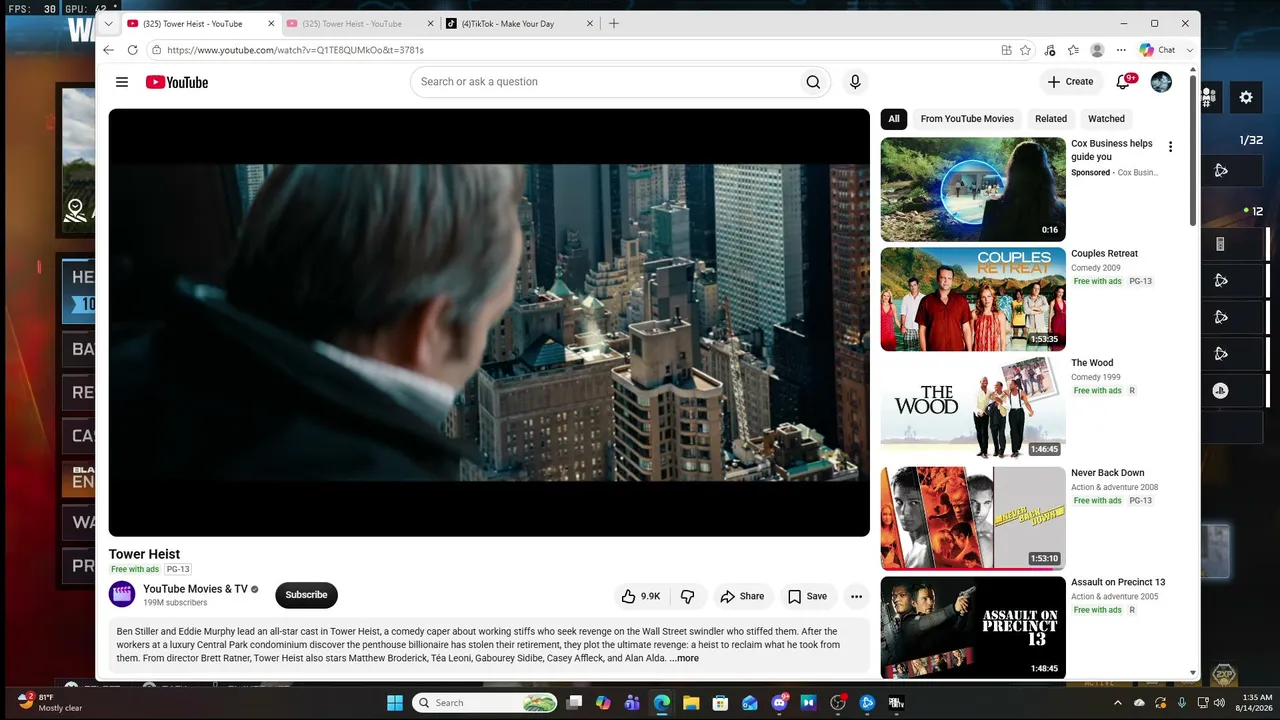This screenshot has height=720, width=1280.
Task: Open the YouTube Movies & TV channel name
Action: pyautogui.click(x=195, y=589)
